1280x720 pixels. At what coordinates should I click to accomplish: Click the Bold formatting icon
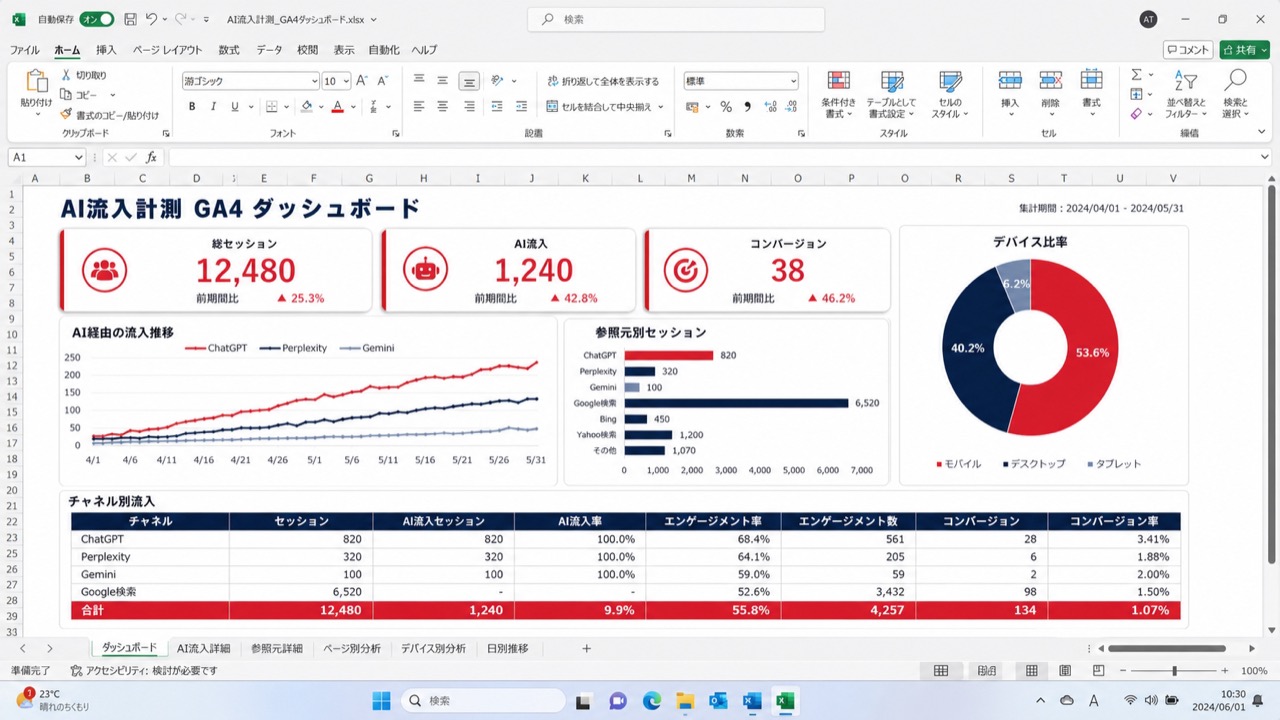192,107
